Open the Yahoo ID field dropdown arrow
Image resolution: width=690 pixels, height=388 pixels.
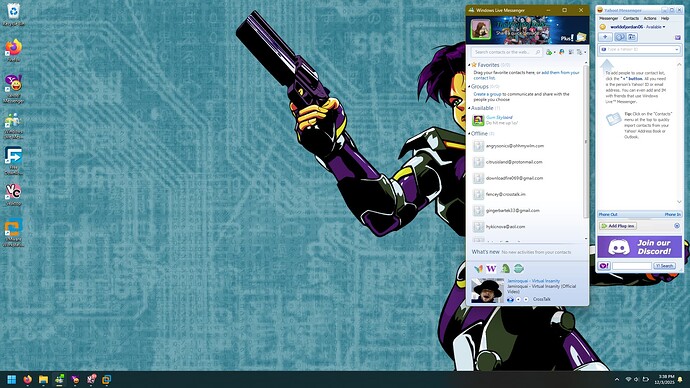pos(677,49)
